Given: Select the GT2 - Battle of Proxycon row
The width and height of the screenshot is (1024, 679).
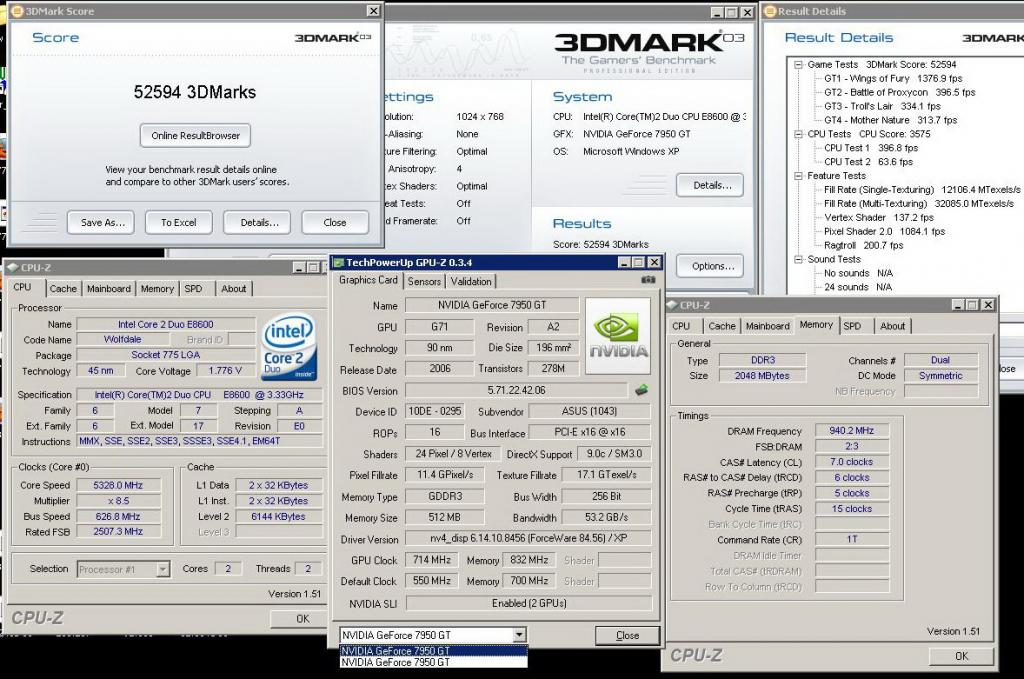Looking at the screenshot, I should click(899, 93).
